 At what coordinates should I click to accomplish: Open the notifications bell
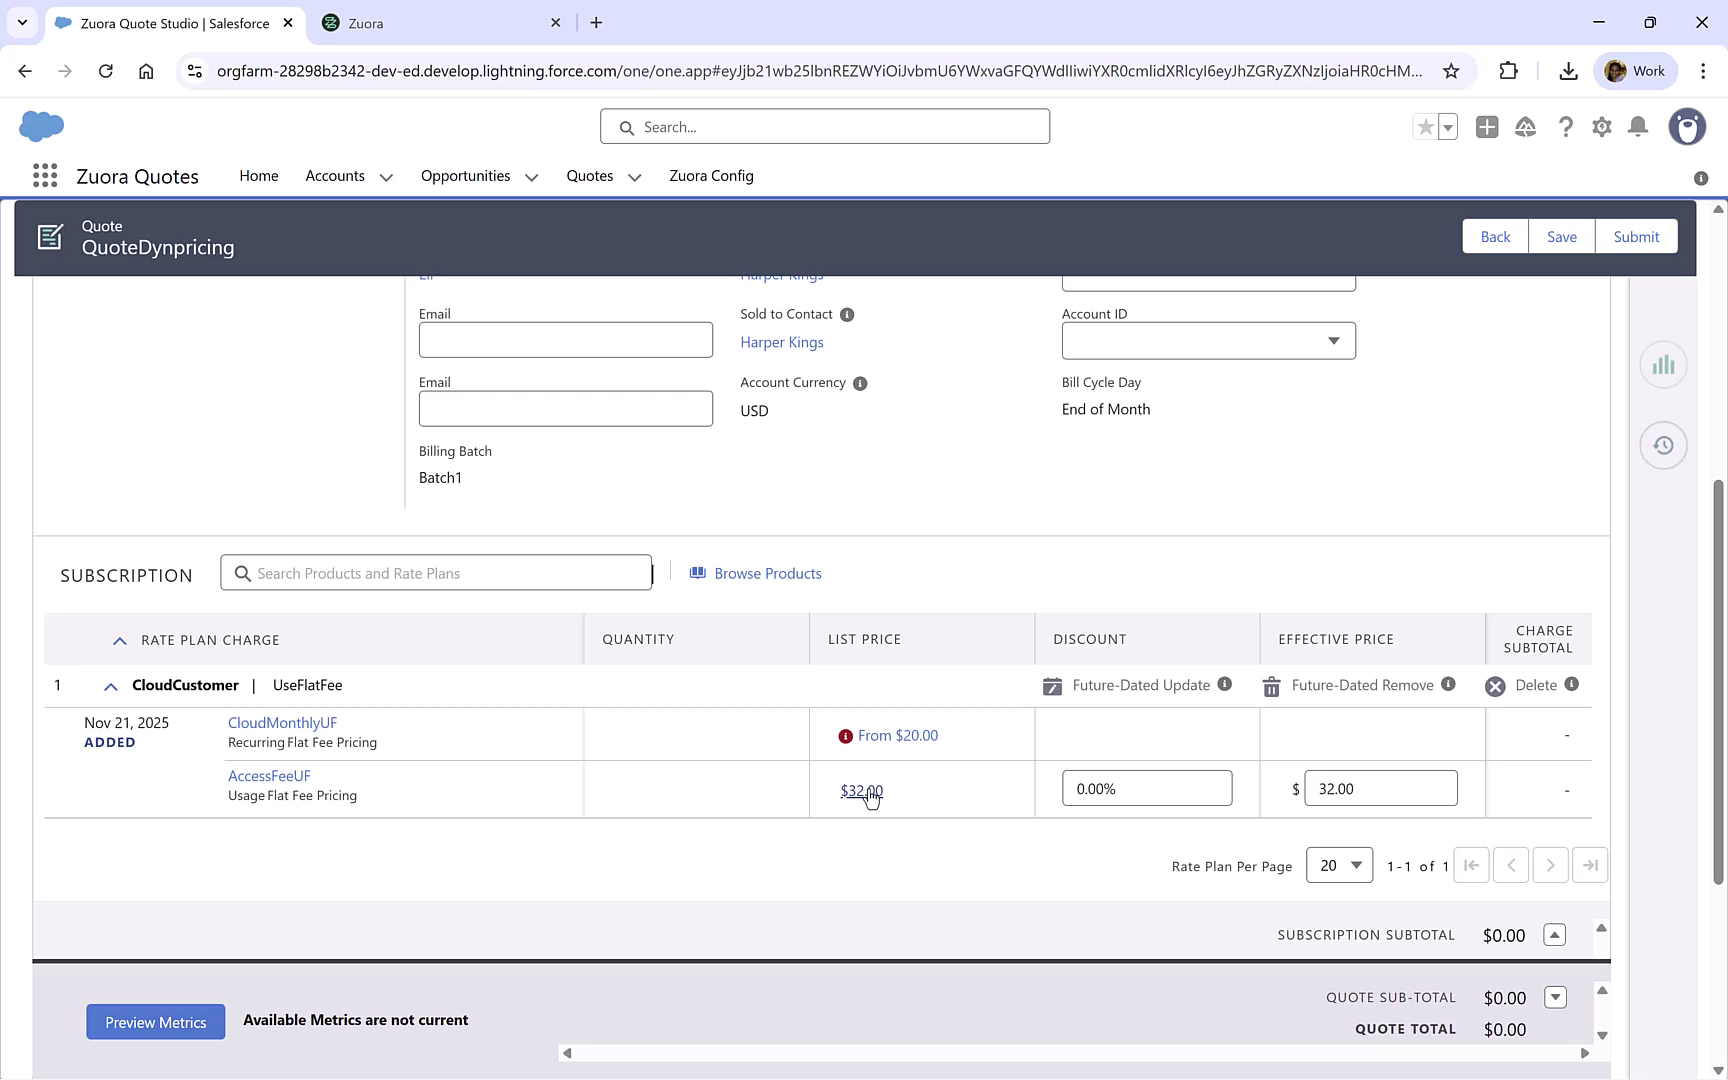1637,127
